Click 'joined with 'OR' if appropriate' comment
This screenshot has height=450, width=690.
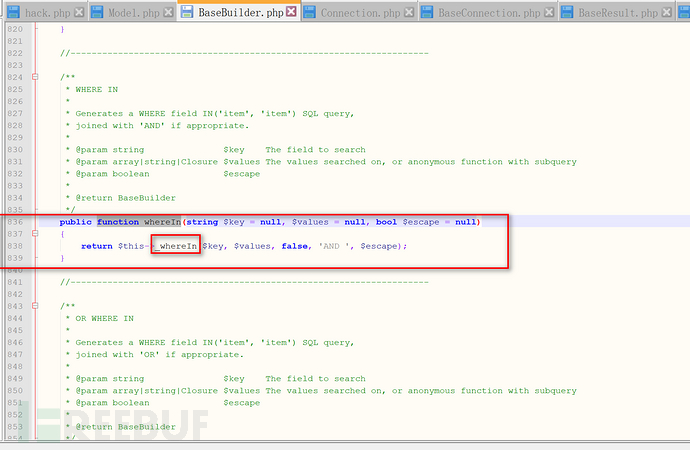[159, 354]
